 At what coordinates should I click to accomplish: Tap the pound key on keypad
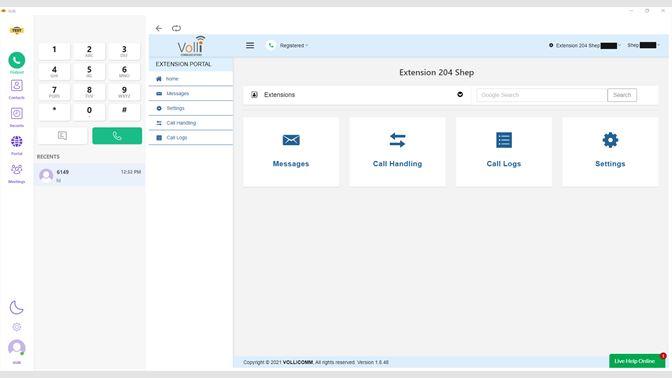(x=124, y=111)
